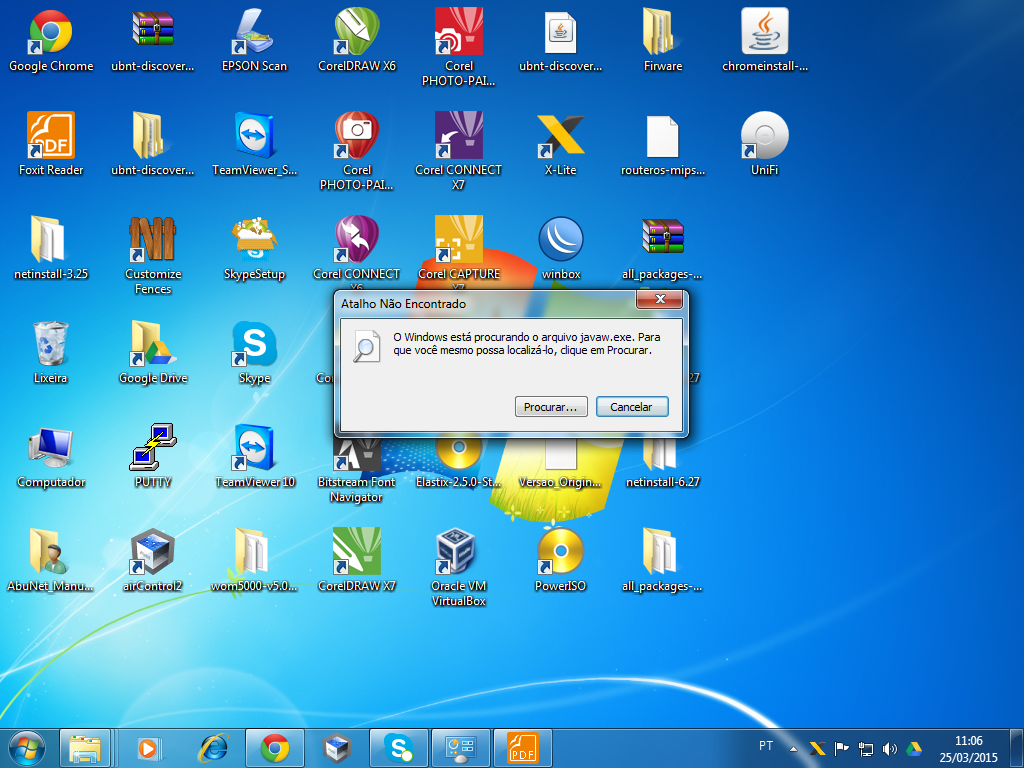The image size is (1024, 768).
Task: Open the PT language indicator
Action: click(x=766, y=746)
